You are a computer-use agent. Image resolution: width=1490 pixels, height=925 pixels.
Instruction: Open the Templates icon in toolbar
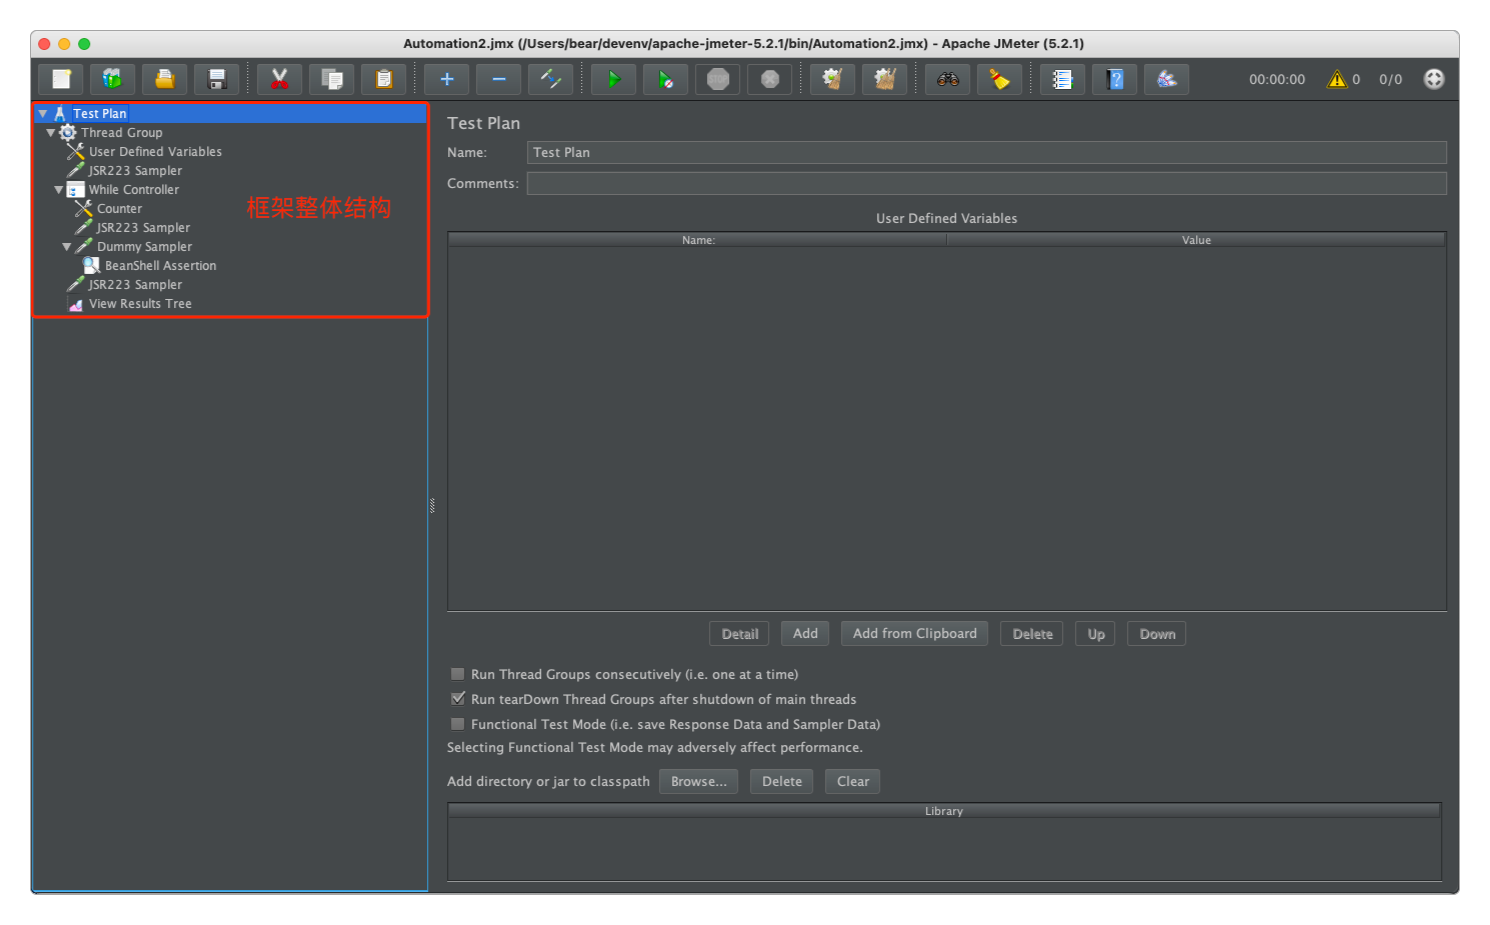click(112, 79)
